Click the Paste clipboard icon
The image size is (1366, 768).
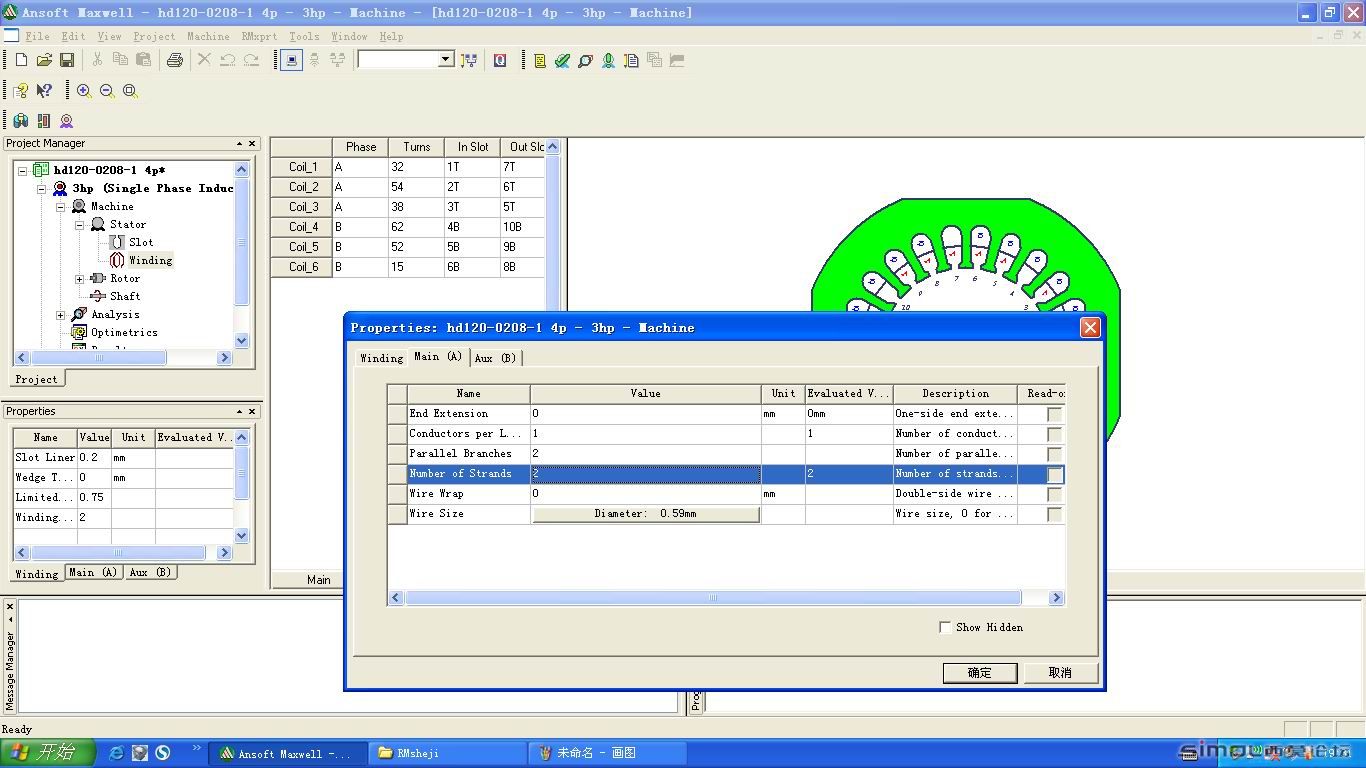pyautogui.click(x=143, y=60)
